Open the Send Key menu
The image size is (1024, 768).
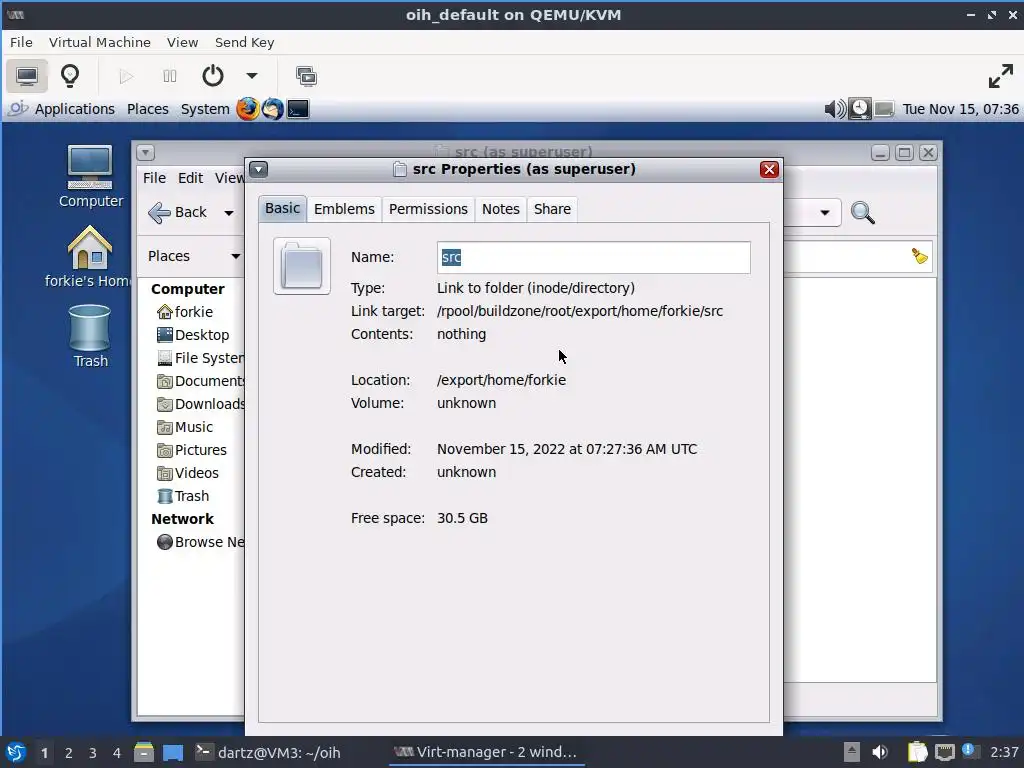coord(245,42)
